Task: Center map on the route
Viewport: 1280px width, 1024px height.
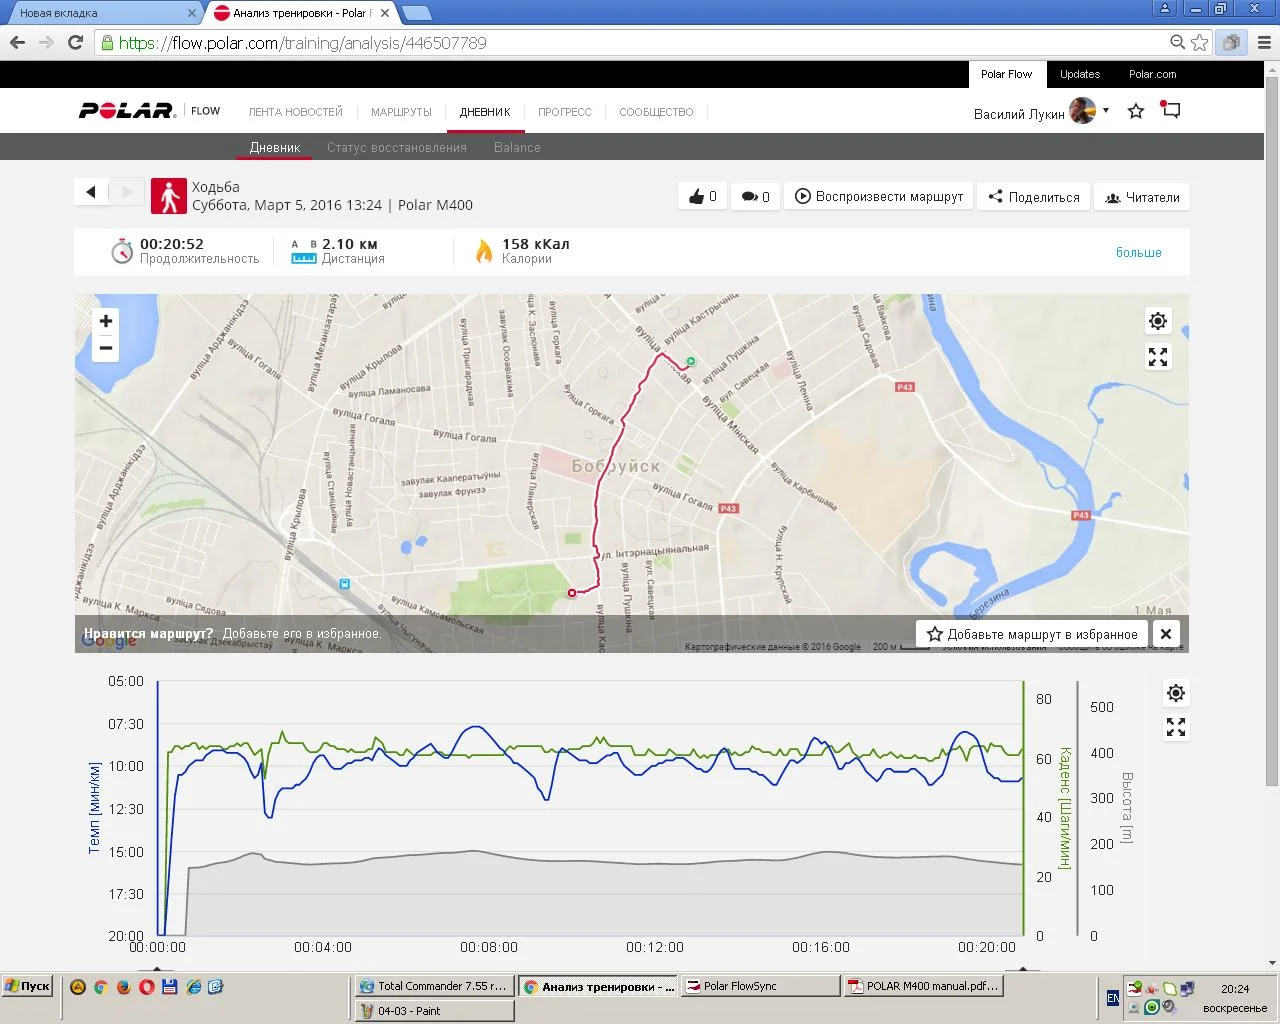Action: (x=1157, y=321)
